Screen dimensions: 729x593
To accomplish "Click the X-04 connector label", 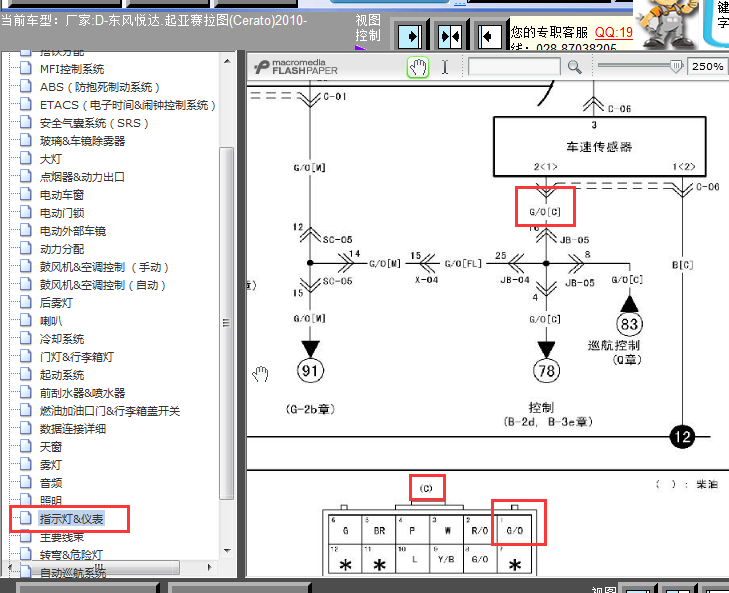I will 426,280.
